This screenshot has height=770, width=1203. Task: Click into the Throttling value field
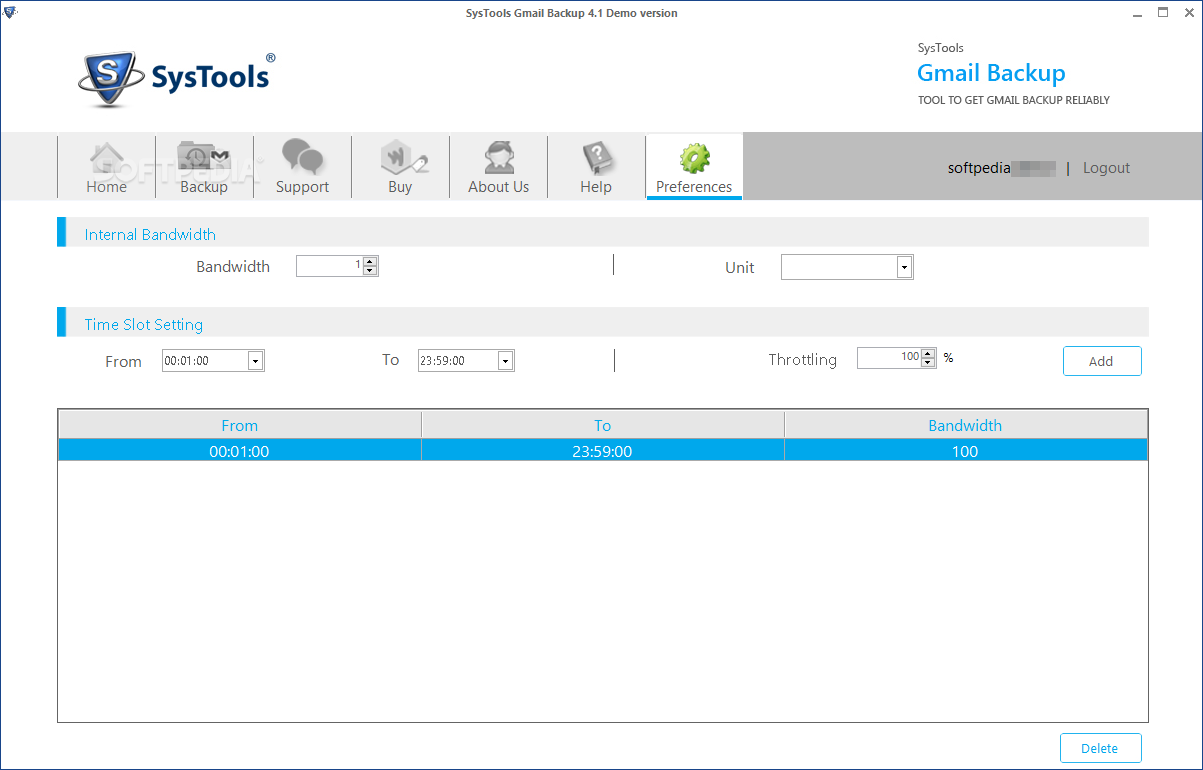[890, 358]
